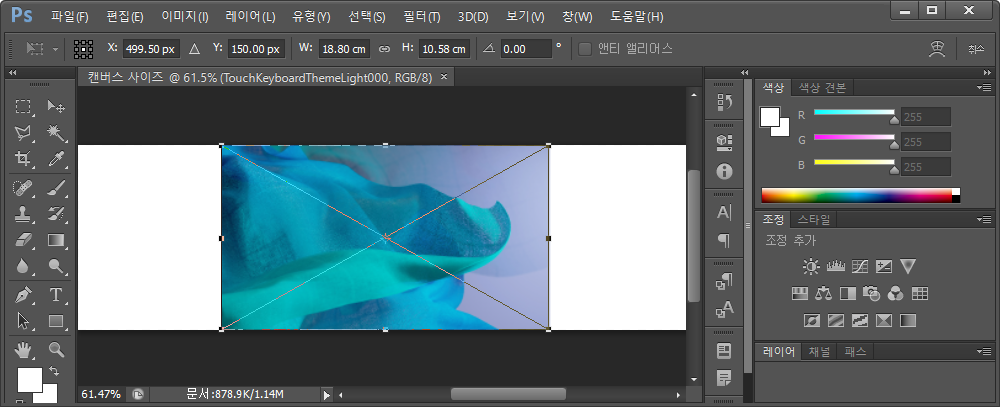Select the Clone Stamp tool
The image size is (1000, 407).
click(x=24, y=213)
